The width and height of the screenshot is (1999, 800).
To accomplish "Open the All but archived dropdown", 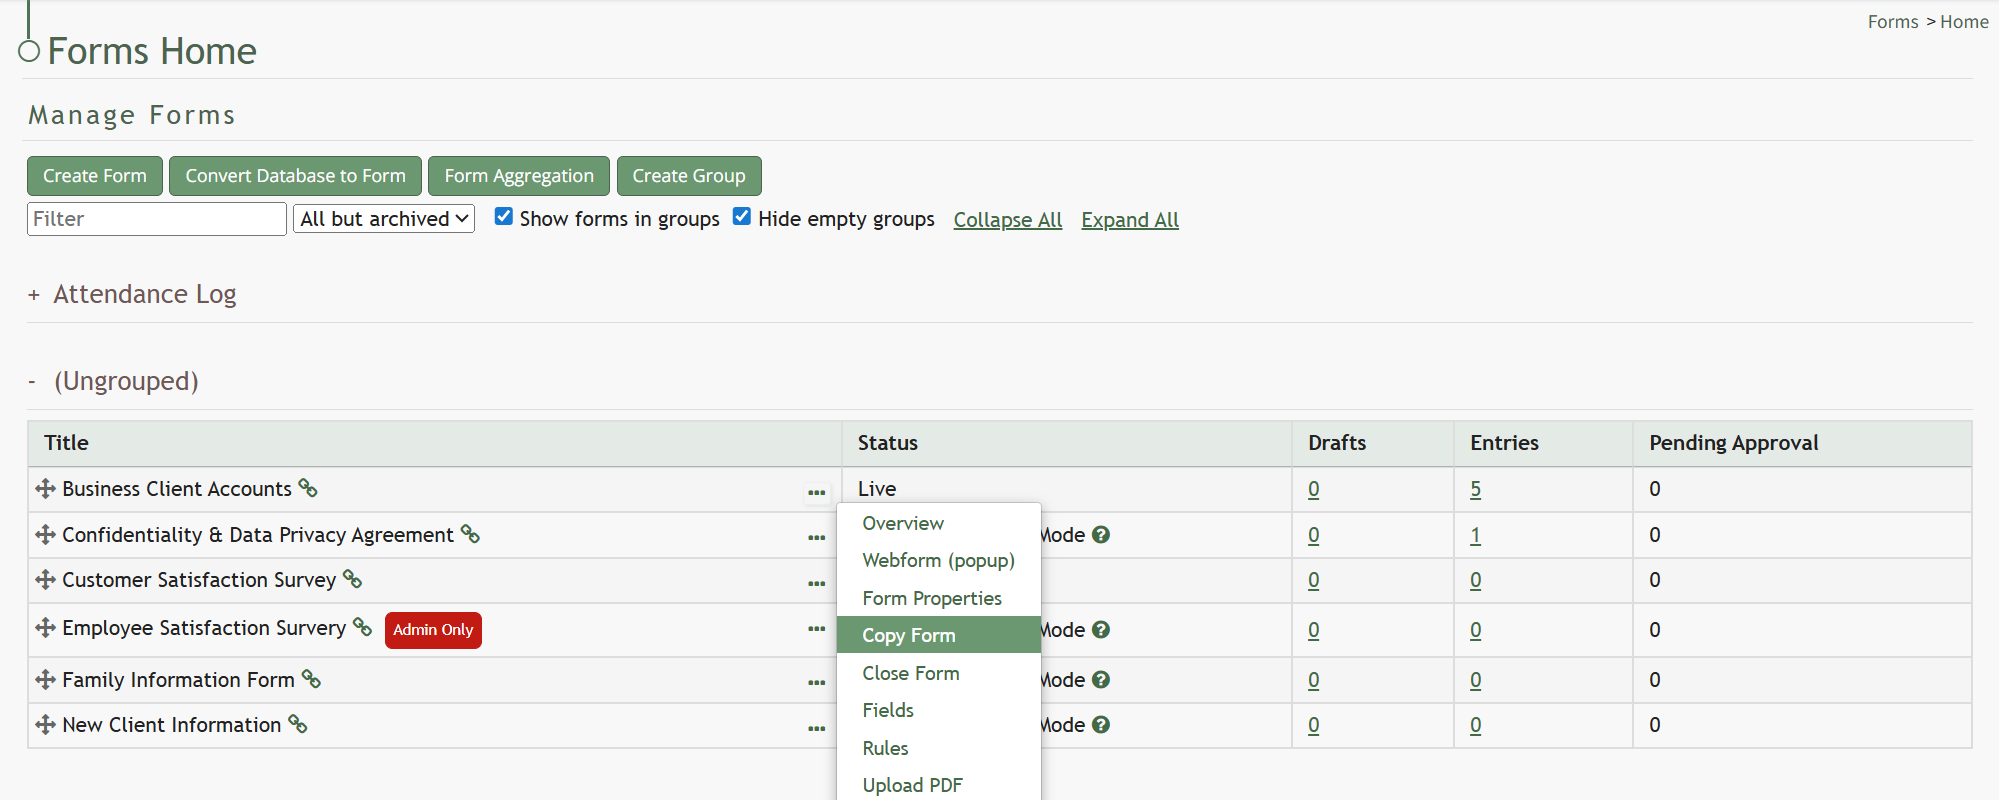I will click(x=384, y=219).
